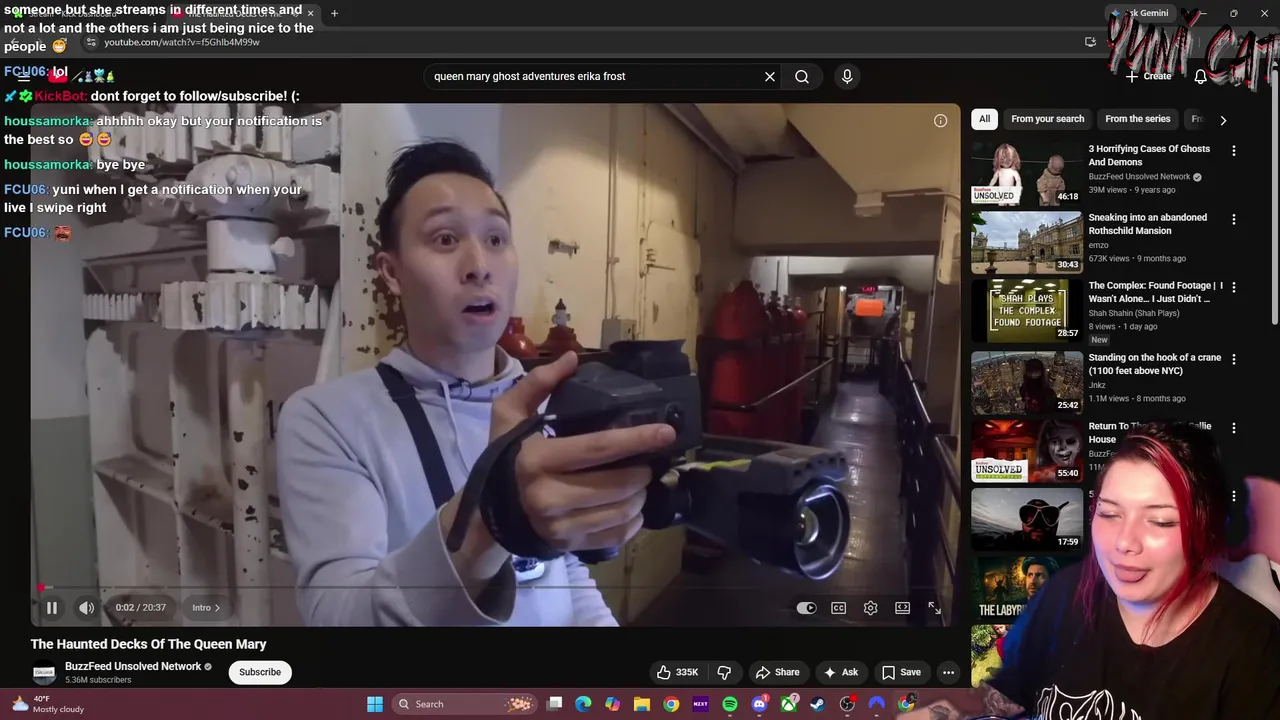Open the 17:59 video thumbnail
This screenshot has width=1280, height=720.
(1026, 519)
